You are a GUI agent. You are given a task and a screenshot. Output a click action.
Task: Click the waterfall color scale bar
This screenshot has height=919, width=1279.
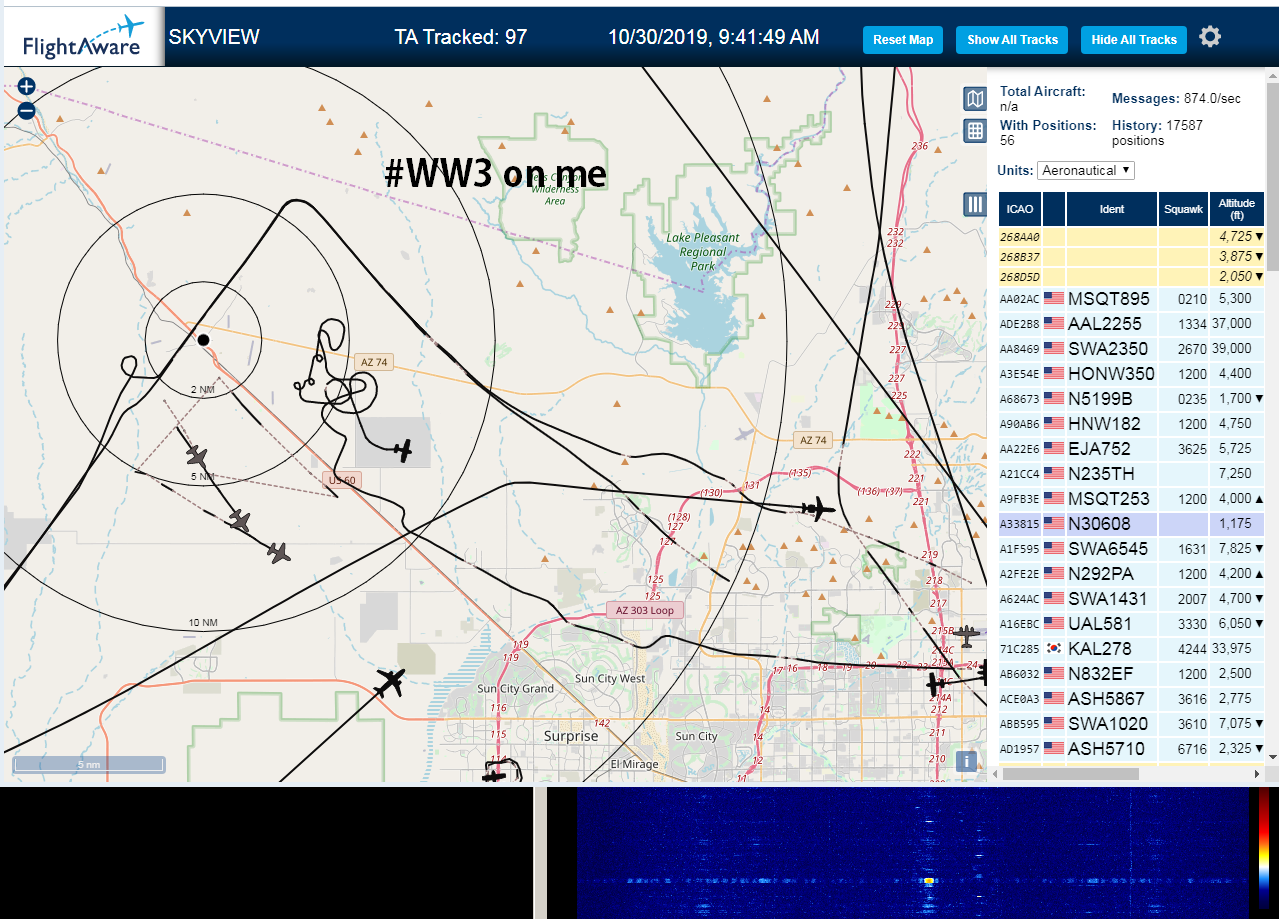(1263, 848)
